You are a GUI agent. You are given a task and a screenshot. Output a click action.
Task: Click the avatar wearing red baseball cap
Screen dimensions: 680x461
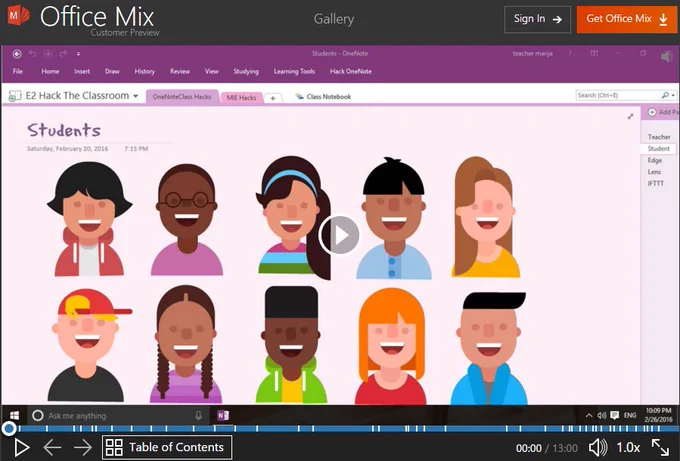point(89,345)
